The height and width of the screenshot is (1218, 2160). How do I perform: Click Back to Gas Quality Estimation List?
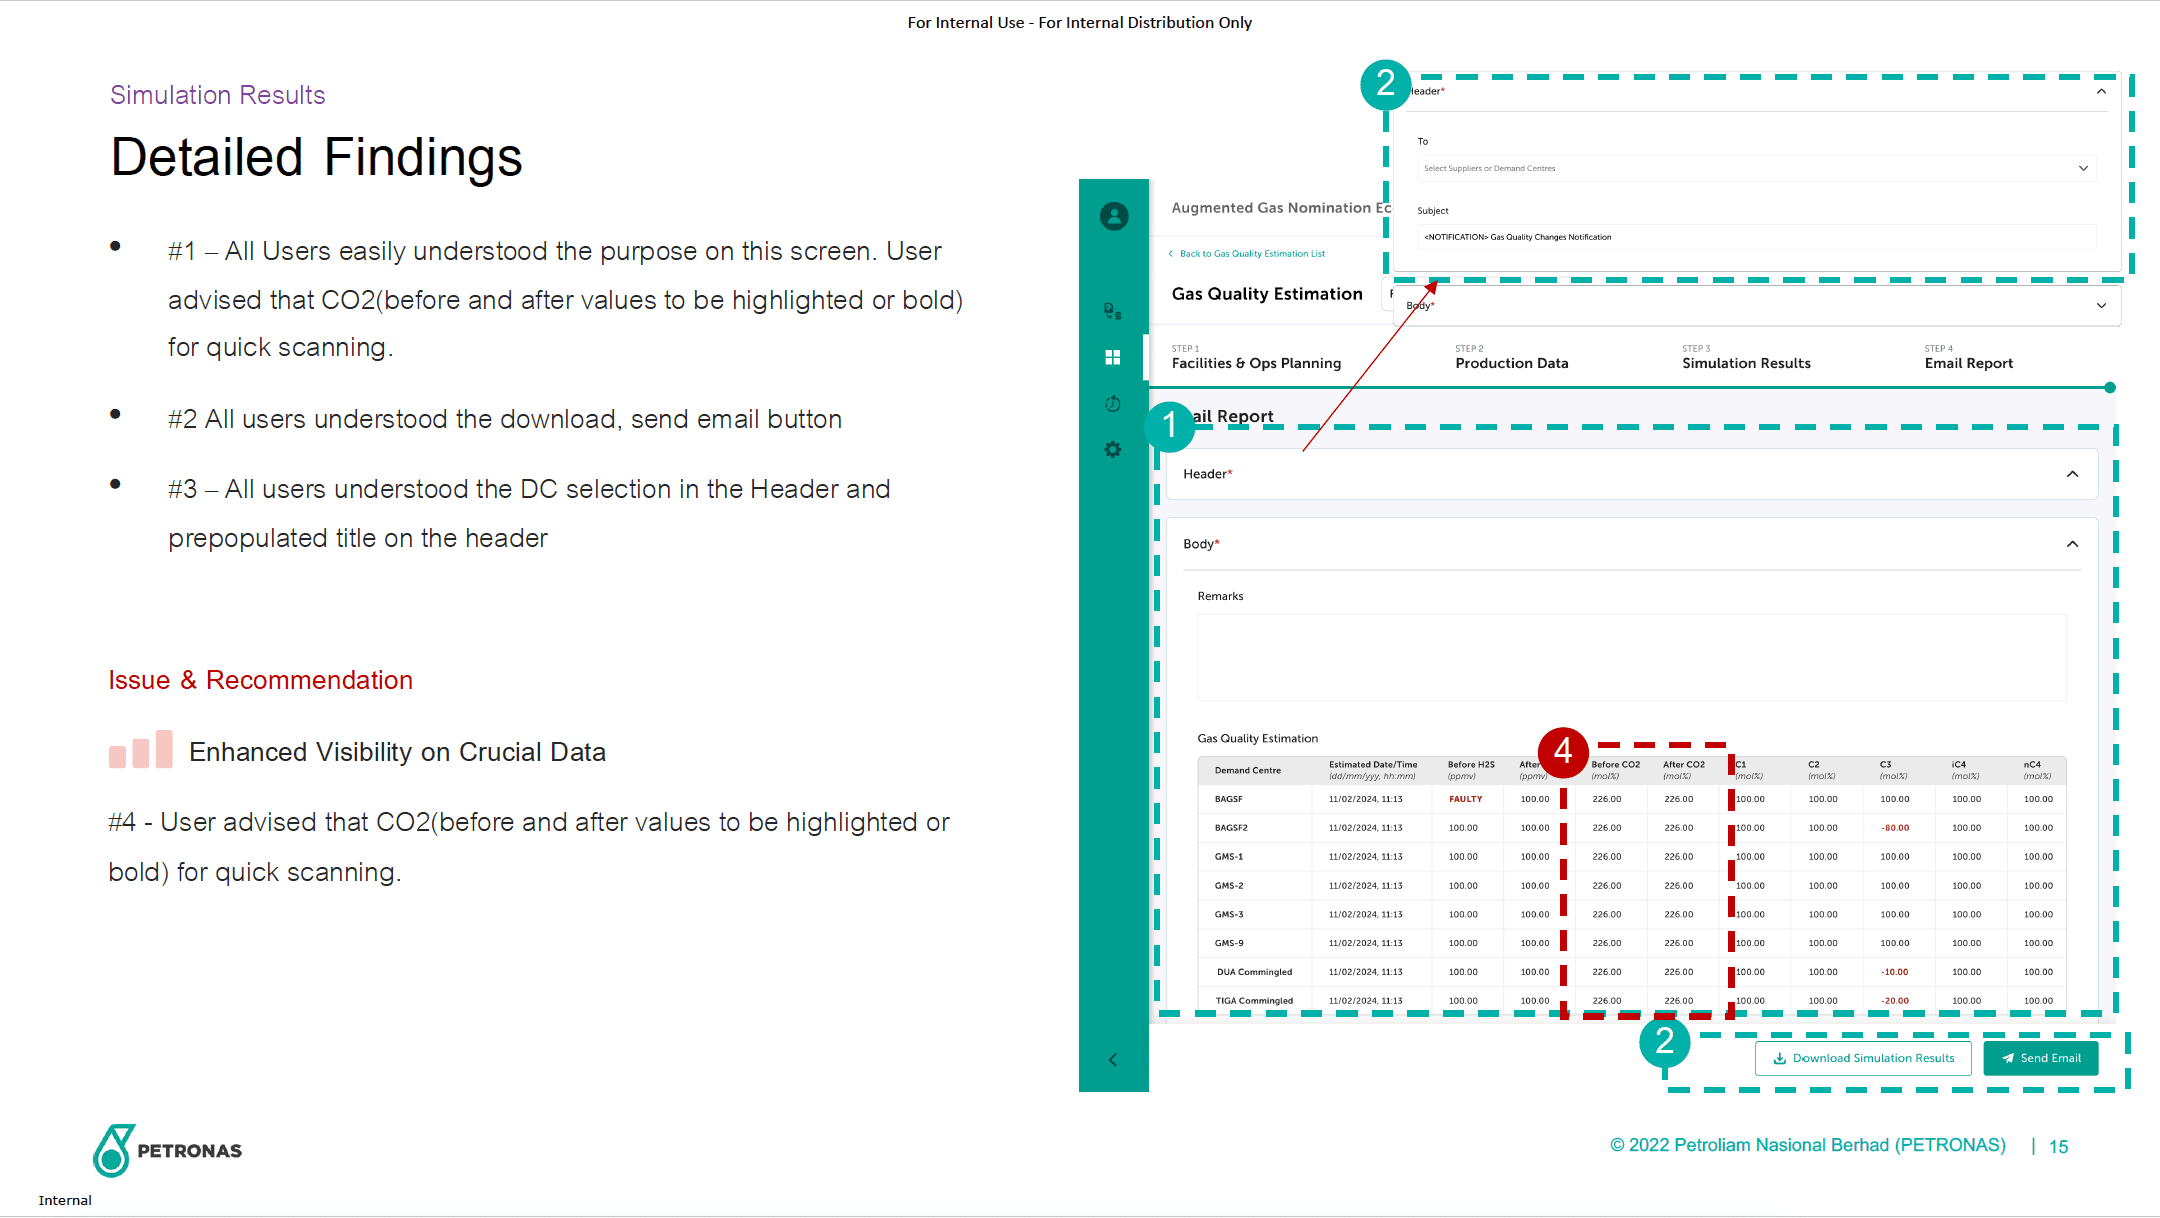click(x=1250, y=254)
